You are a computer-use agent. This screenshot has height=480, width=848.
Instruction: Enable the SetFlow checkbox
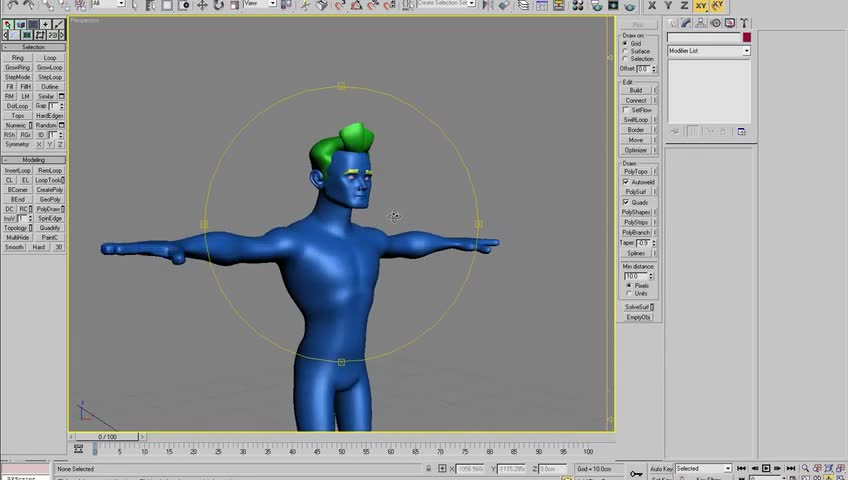[x=626, y=110]
